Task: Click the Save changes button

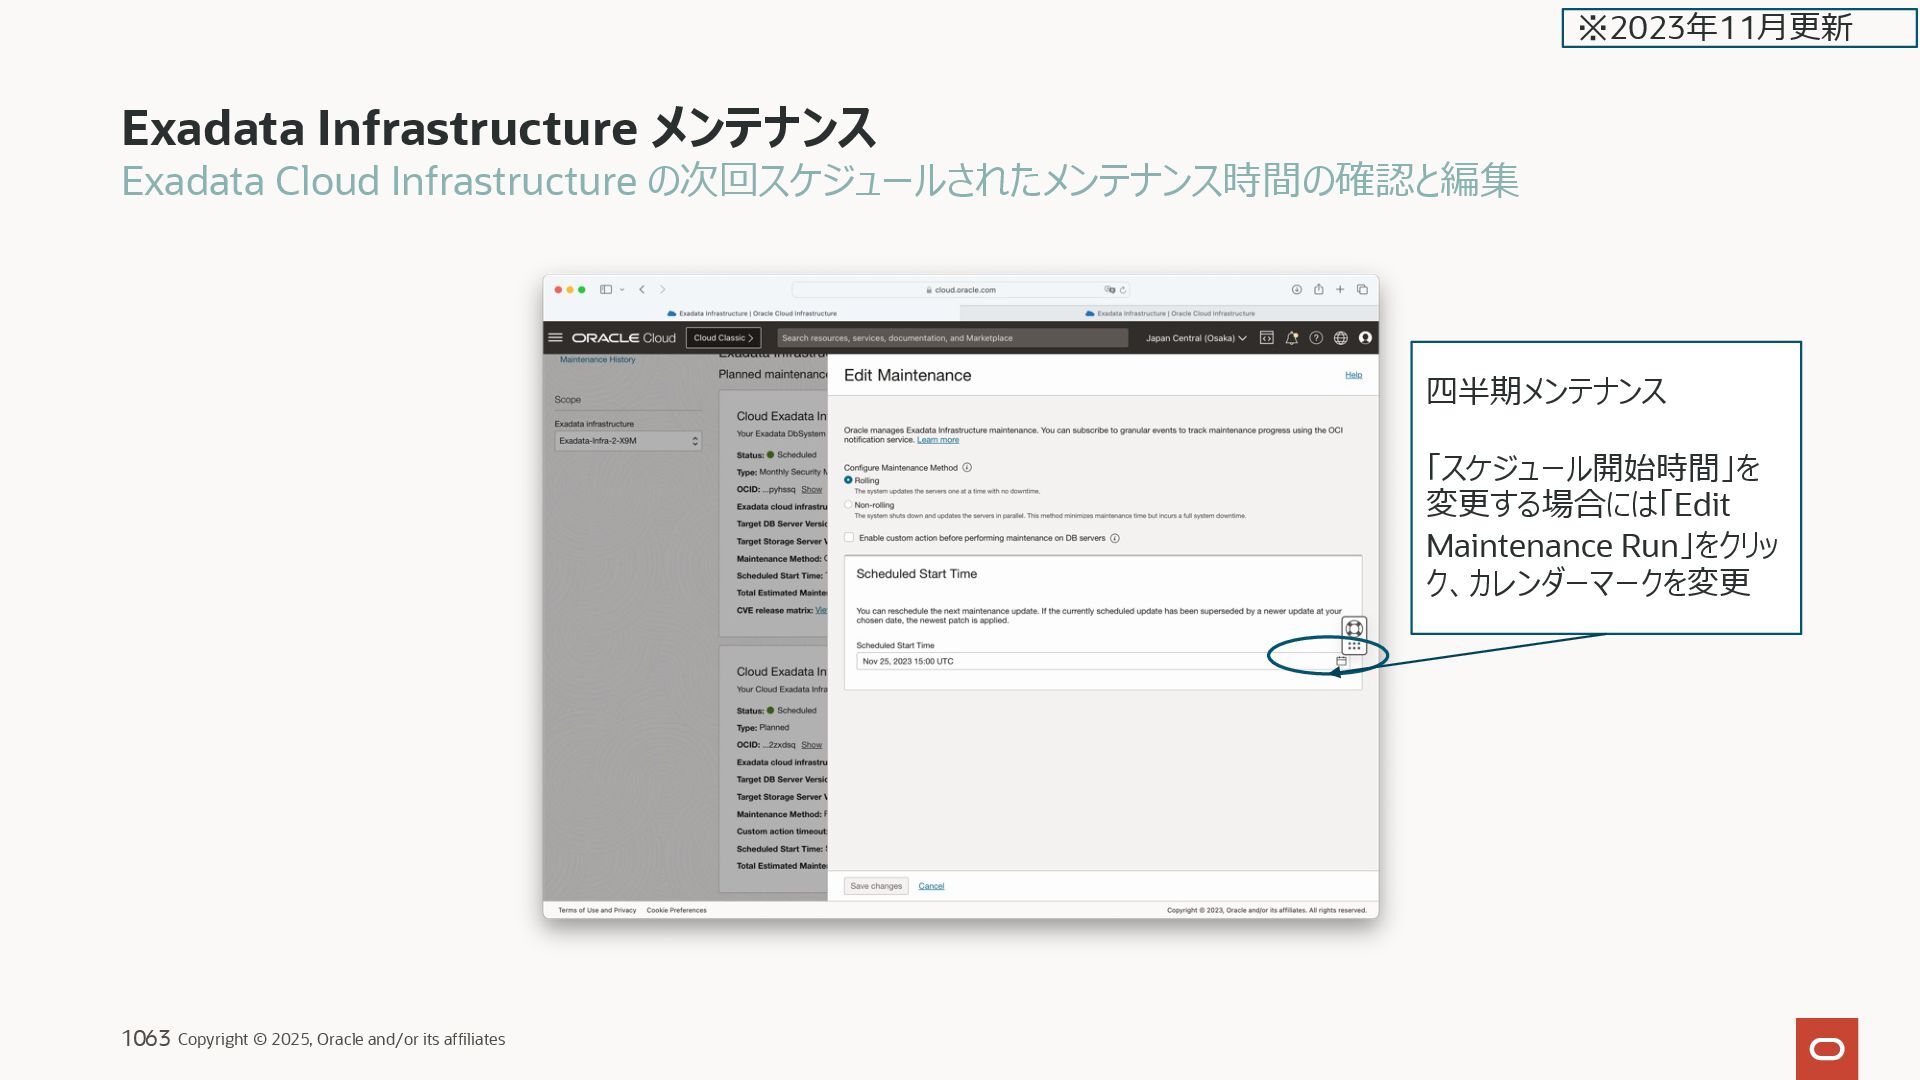Action: tap(875, 886)
